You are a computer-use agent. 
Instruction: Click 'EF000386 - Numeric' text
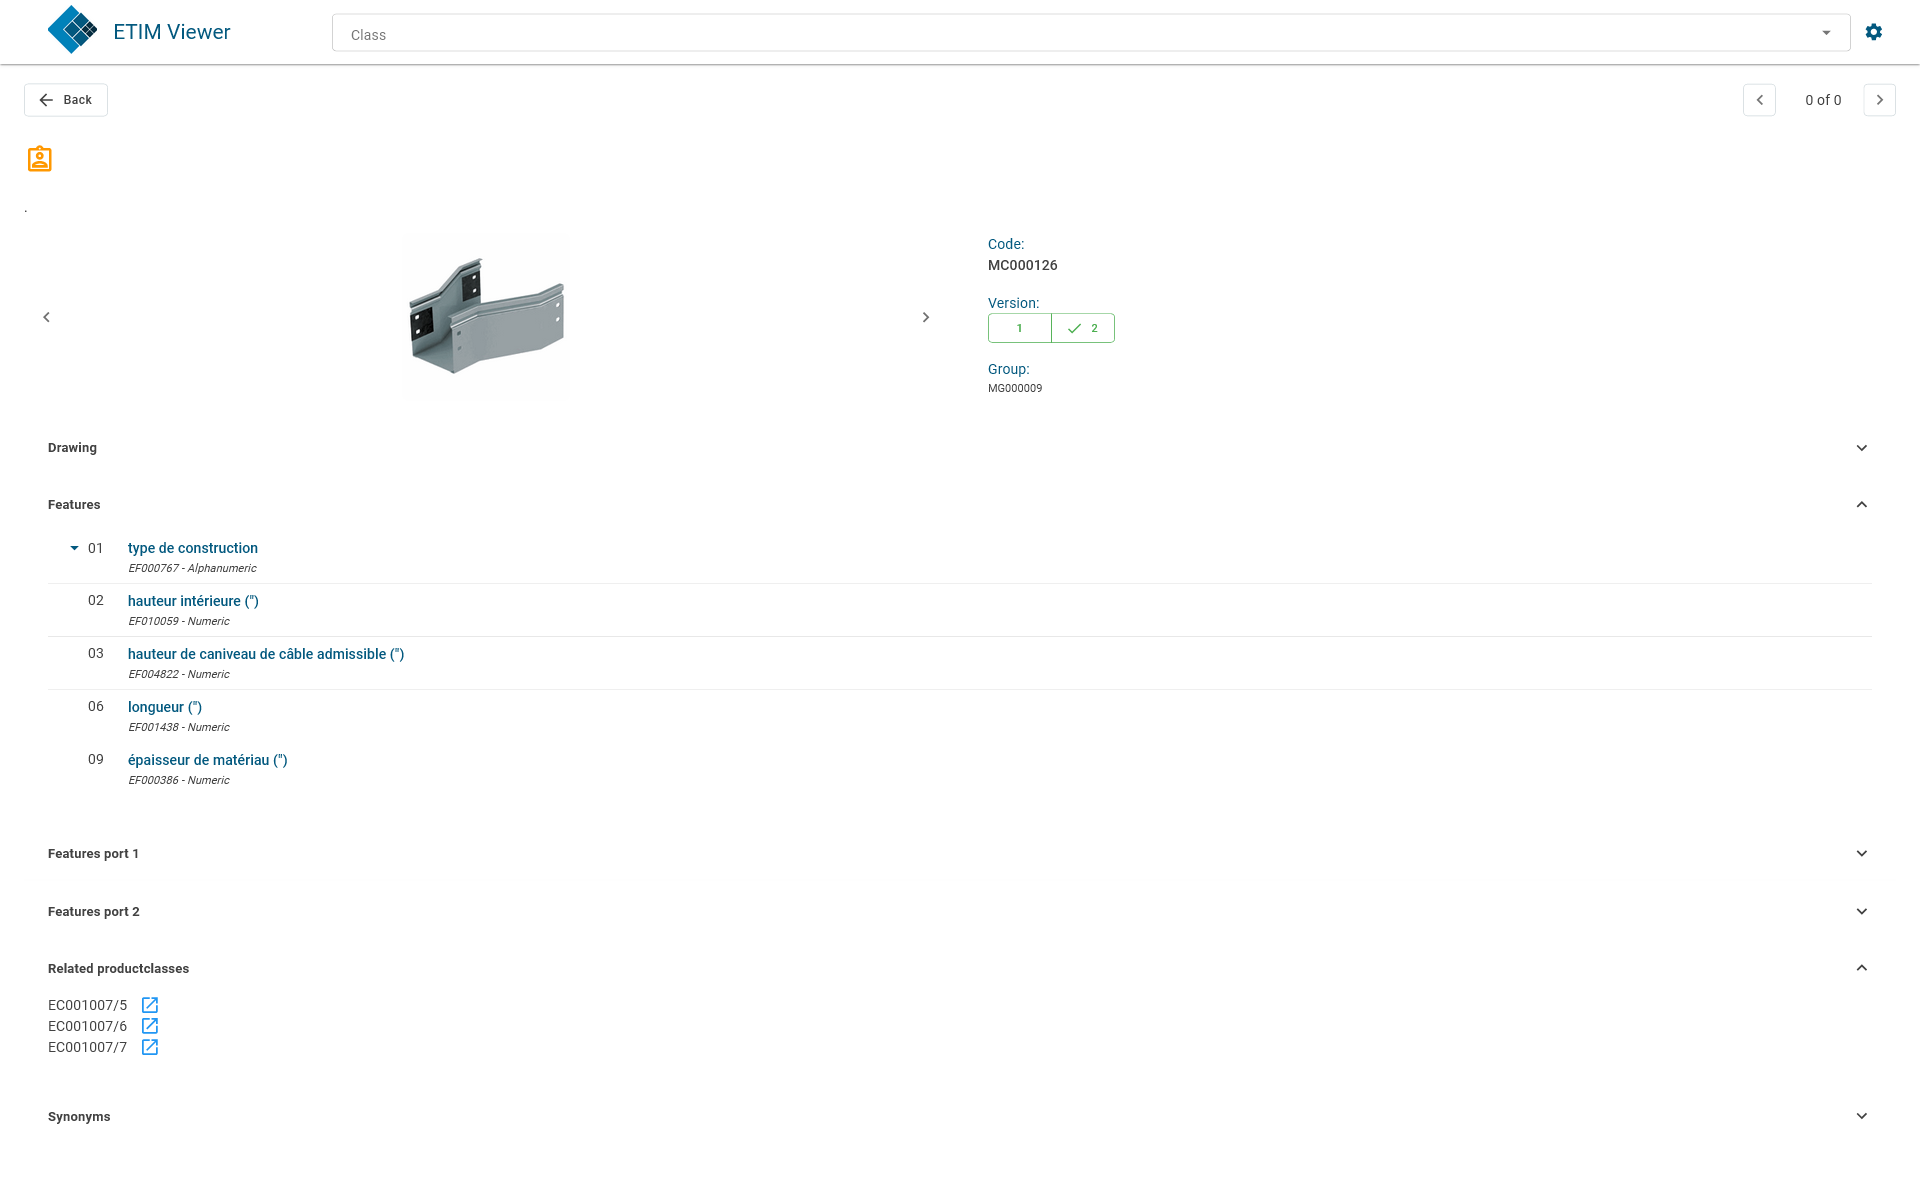pos(179,780)
